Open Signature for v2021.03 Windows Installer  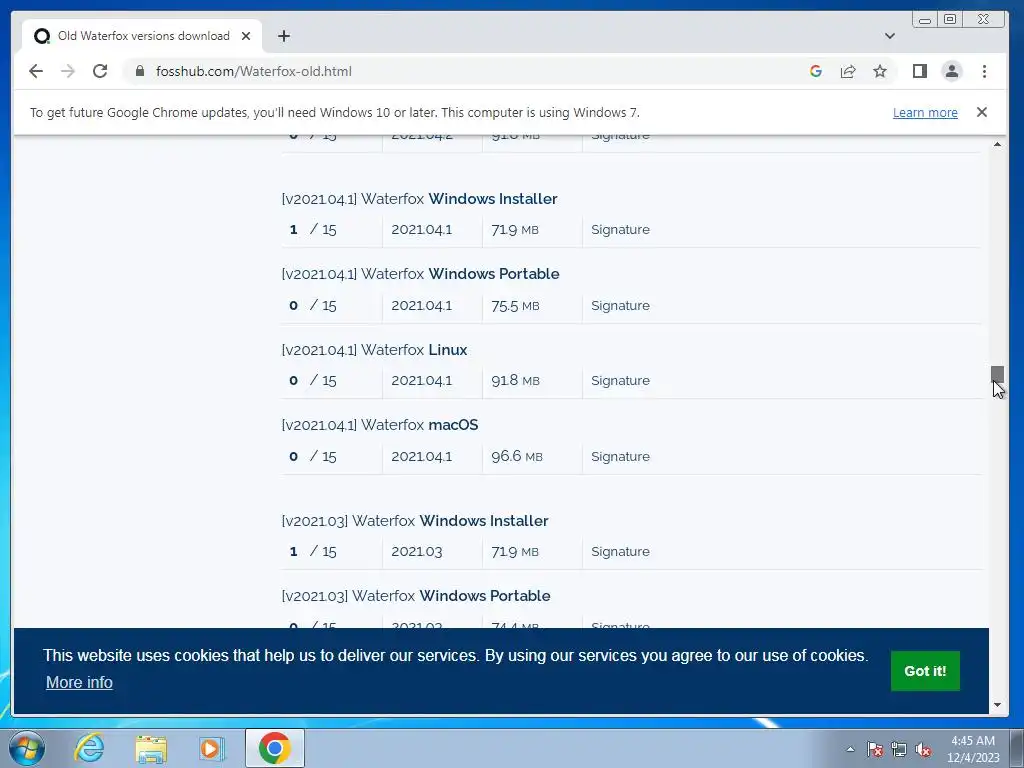[x=620, y=552]
